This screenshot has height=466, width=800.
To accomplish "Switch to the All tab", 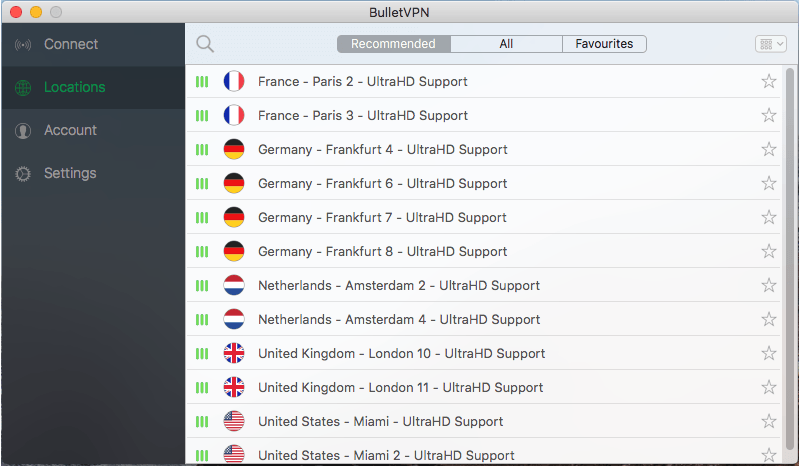I will pyautogui.click(x=506, y=44).
